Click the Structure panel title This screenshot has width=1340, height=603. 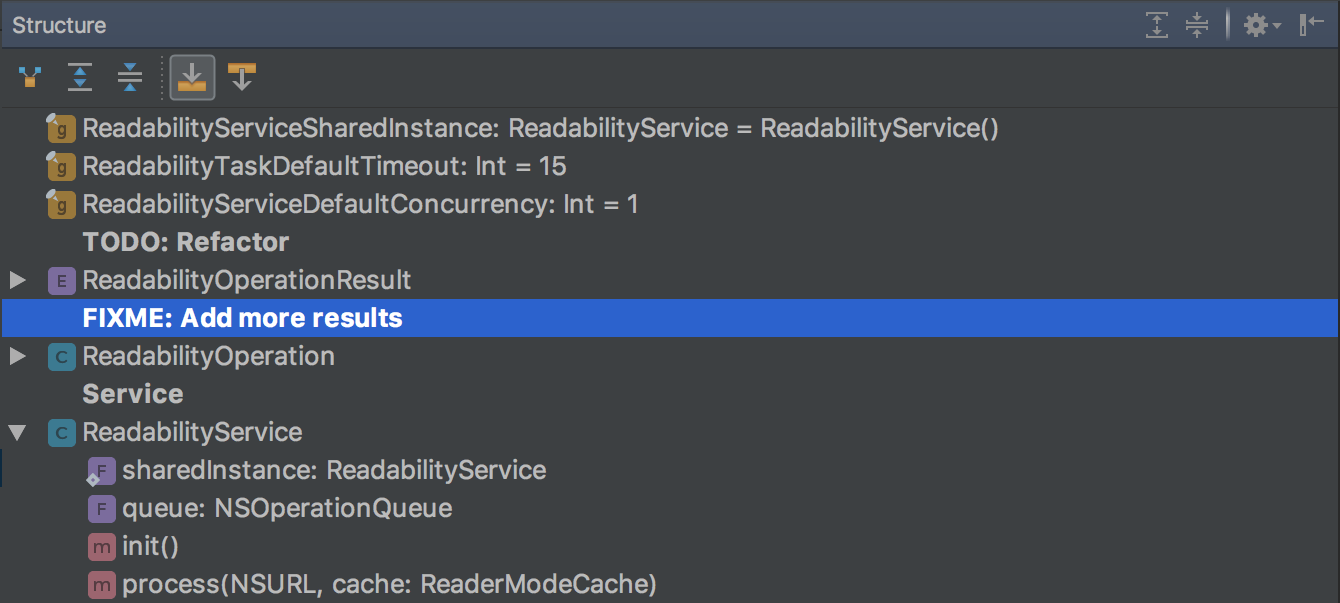click(x=58, y=25)
